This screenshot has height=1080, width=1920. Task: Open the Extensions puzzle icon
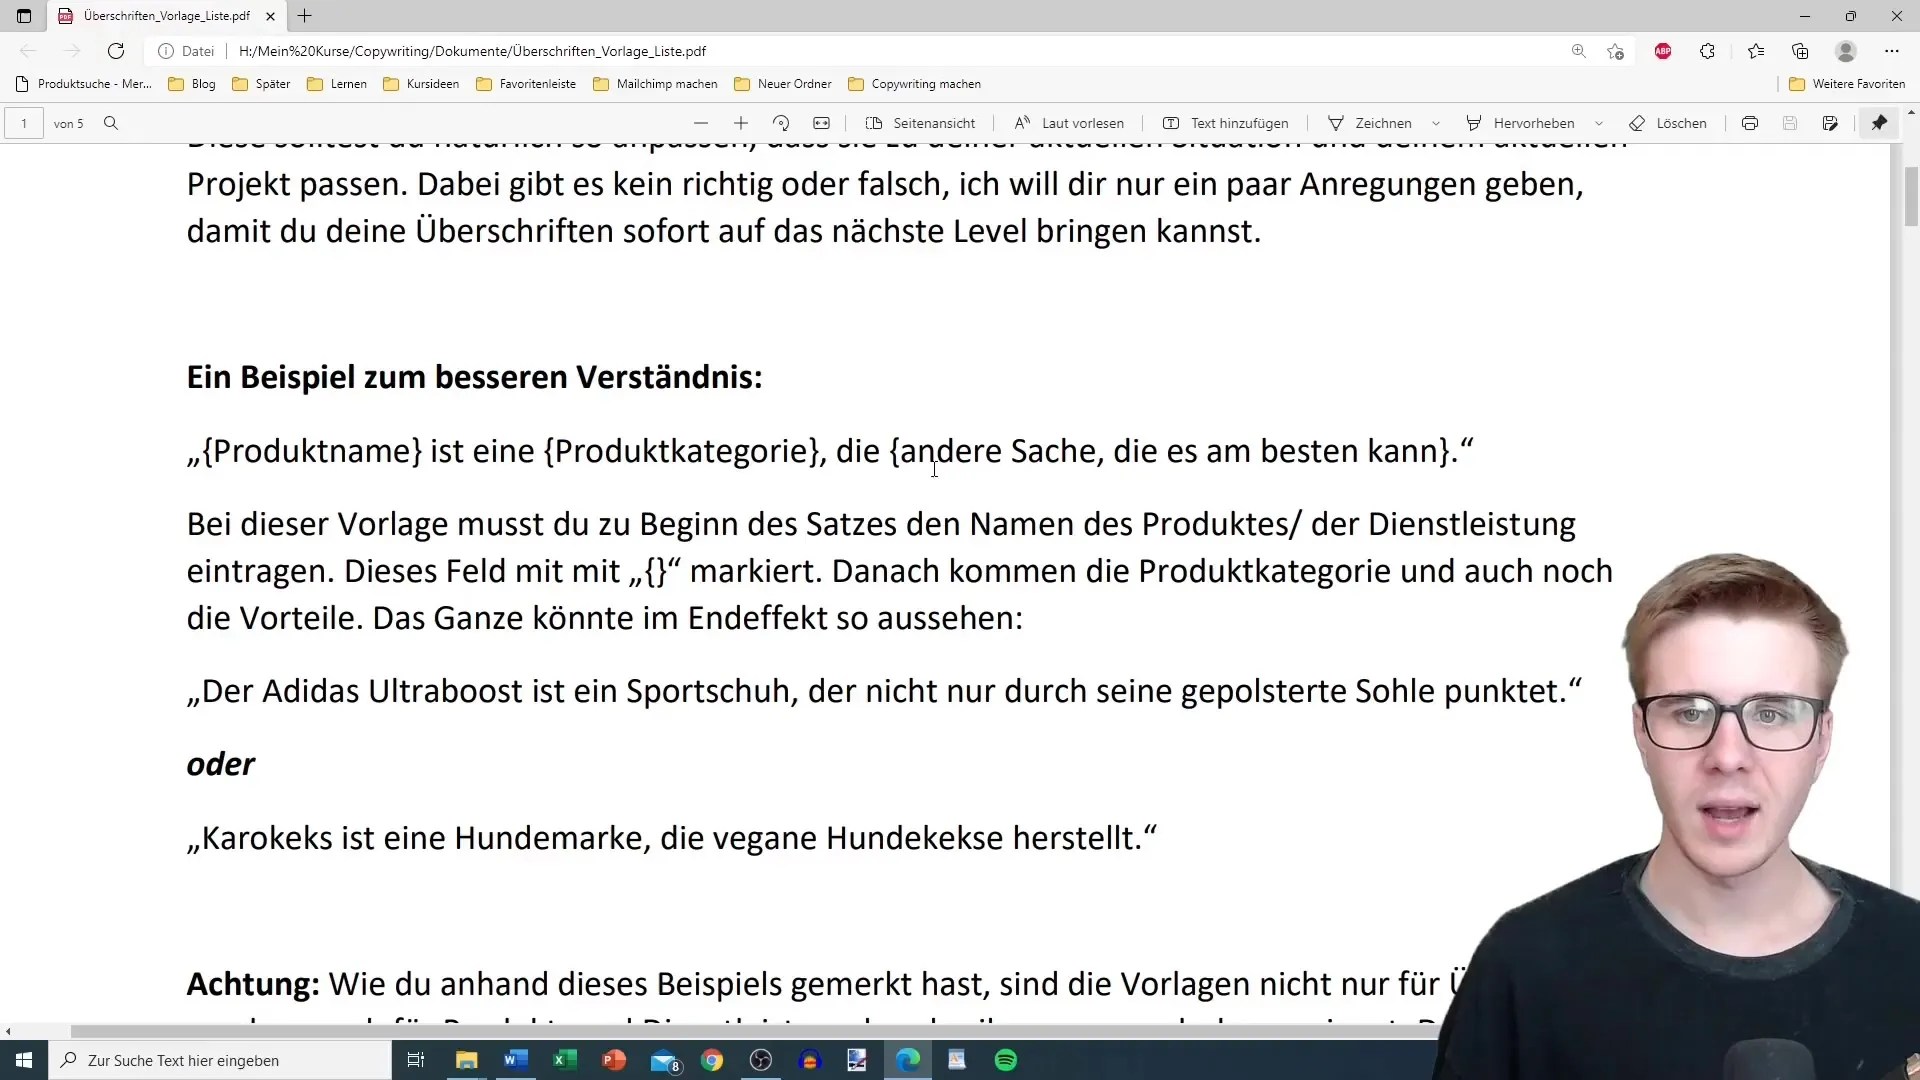pos(1707,51)
